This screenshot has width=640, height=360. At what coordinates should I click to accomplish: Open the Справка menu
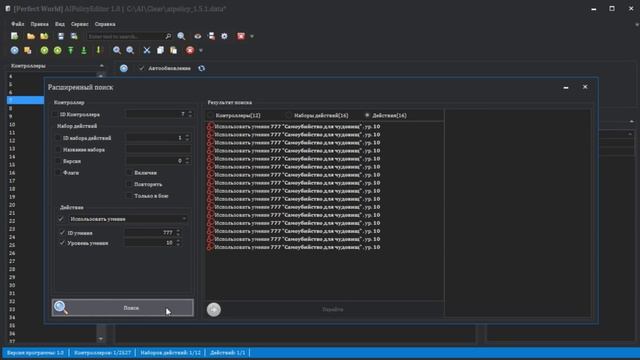(105, 24)
